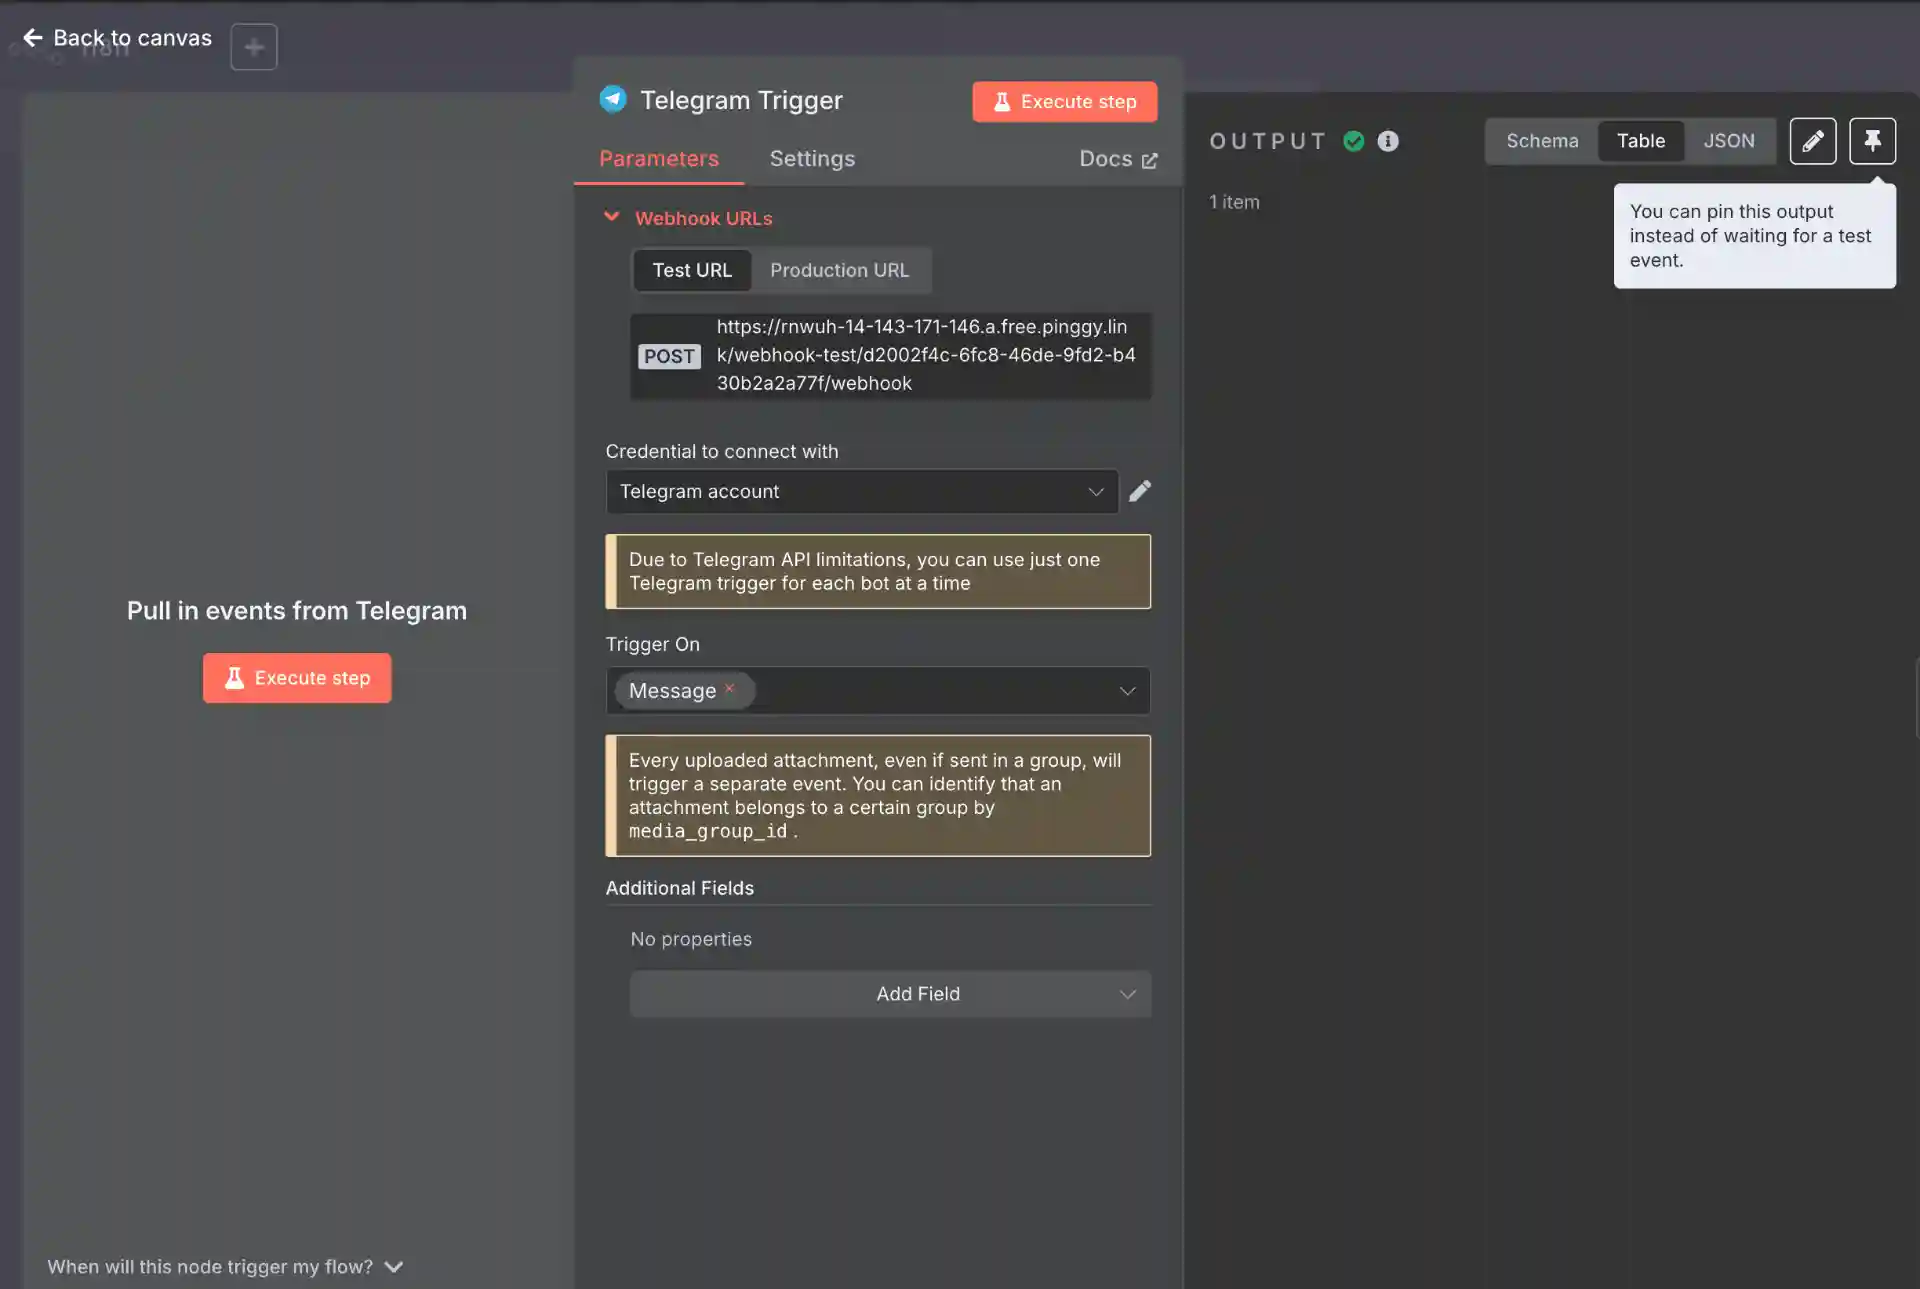The width and height of the screenshot is (1920, 1289).
Task: Click the POST method badge
Action: (669, 356)
